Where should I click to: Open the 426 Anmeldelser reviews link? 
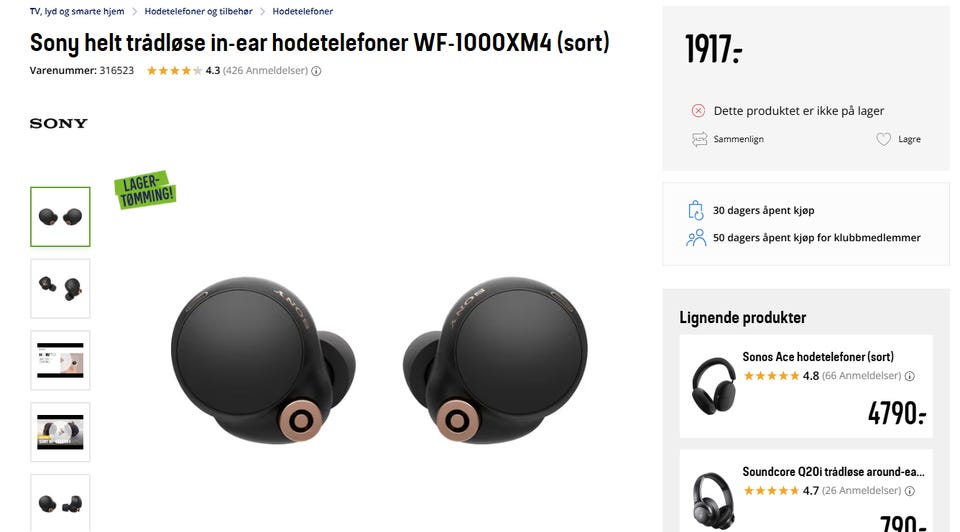tap(265, 70)
